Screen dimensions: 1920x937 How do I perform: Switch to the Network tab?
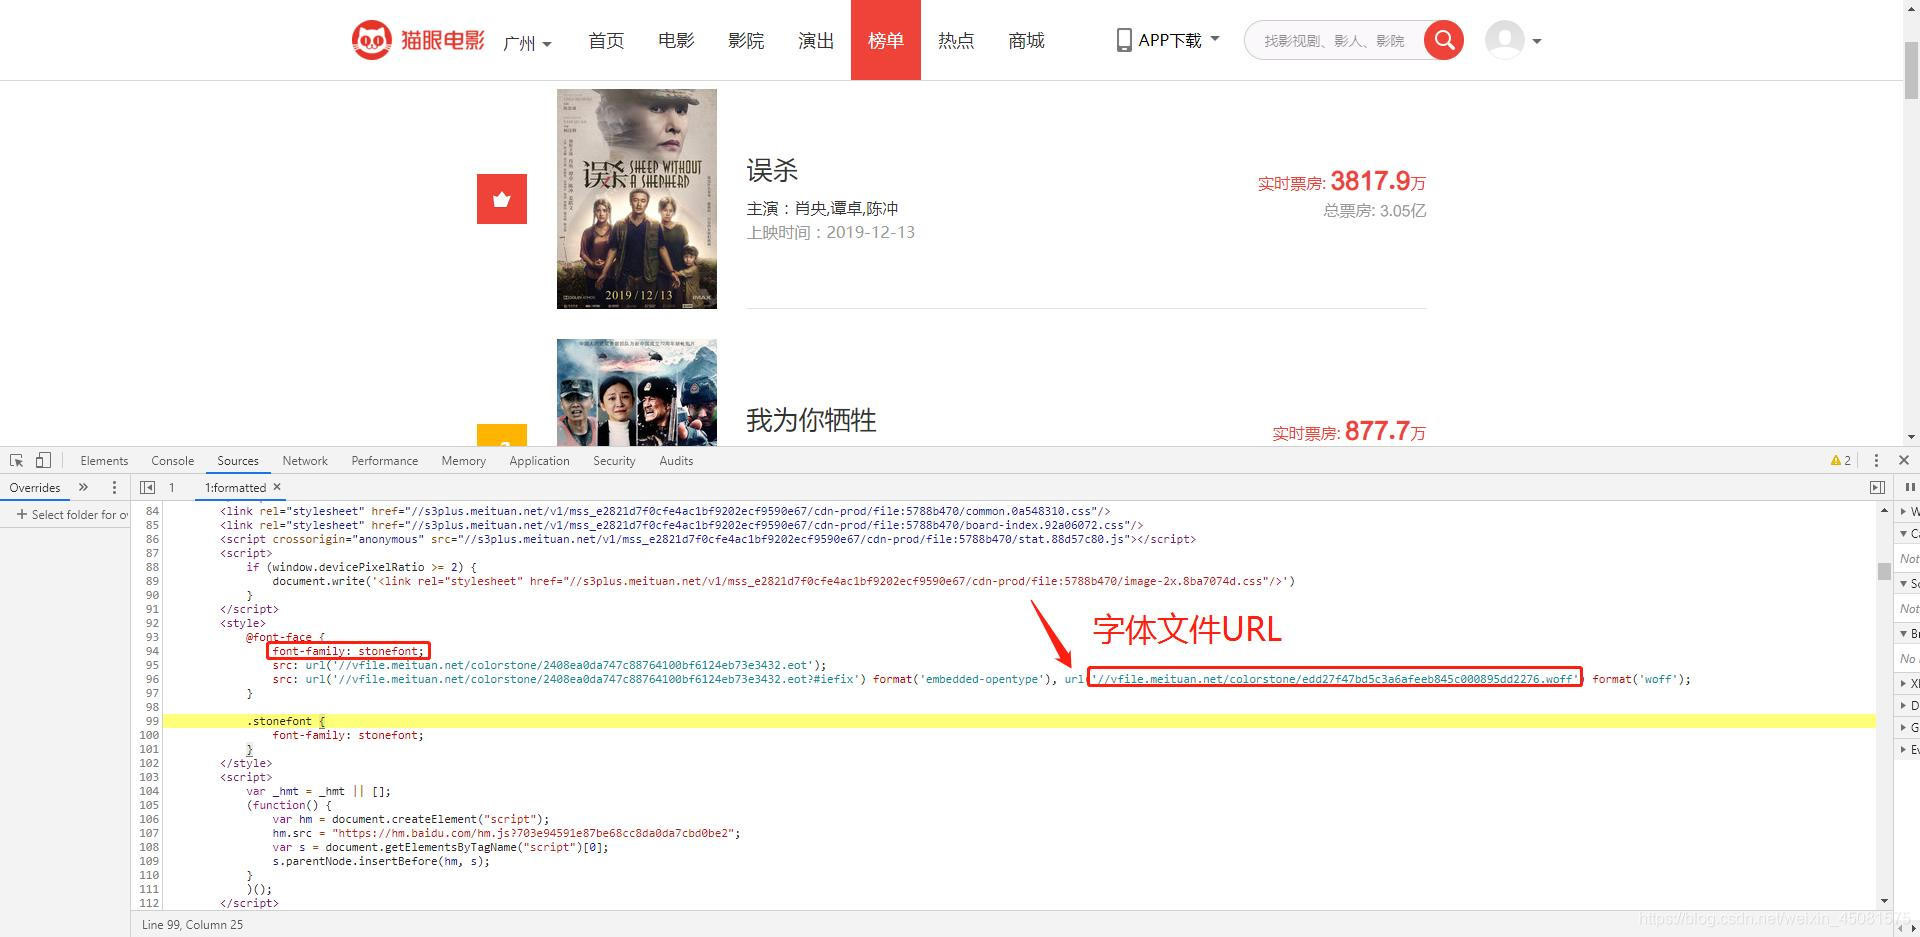[x=305, y=460]
